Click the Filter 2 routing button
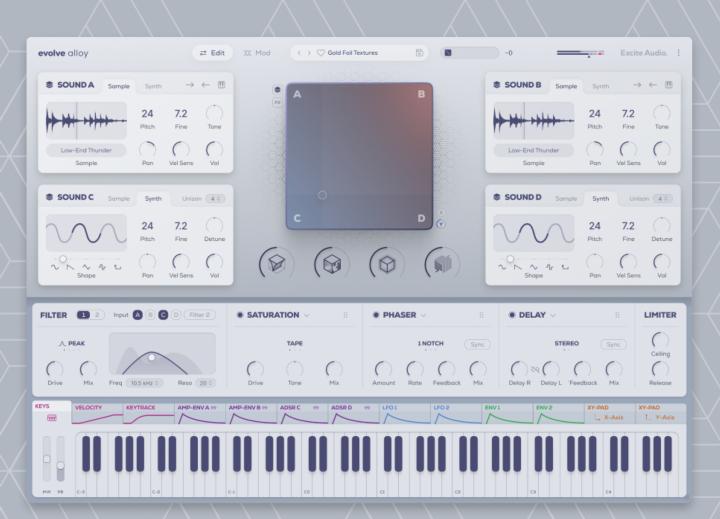 [200, 315]
